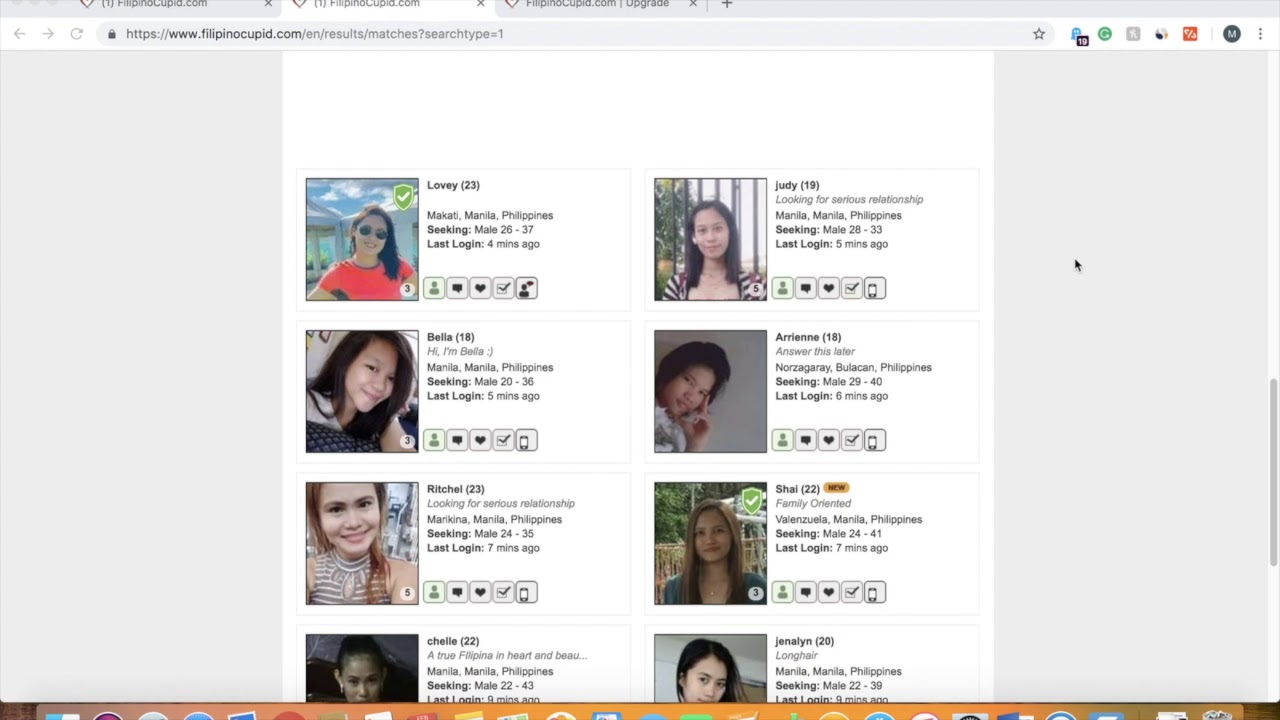Message Ritchel using the speech-bubble icon
1280x720 pixels.
[x=457, y=592]
